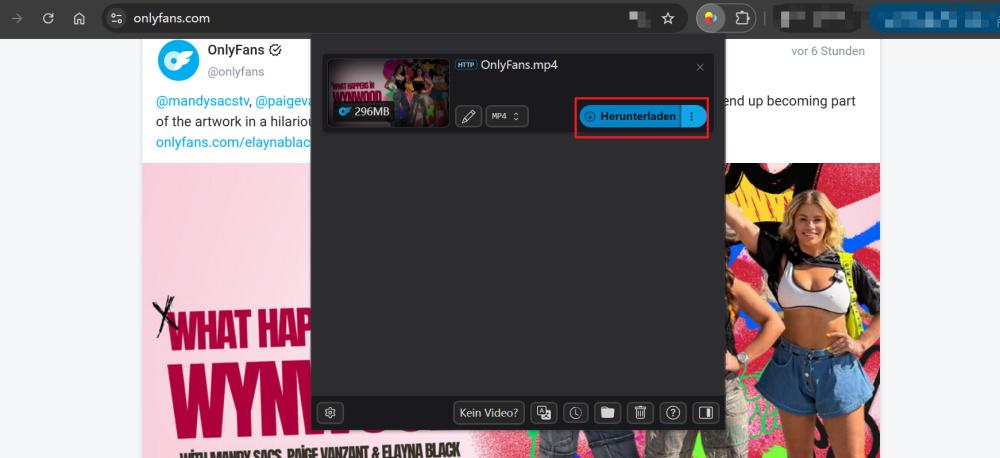Image resolution: width=1000 pixels, height=458 pixels.
Task: Open the browser extensions puzzle icon
Action: tap(742, 18)
